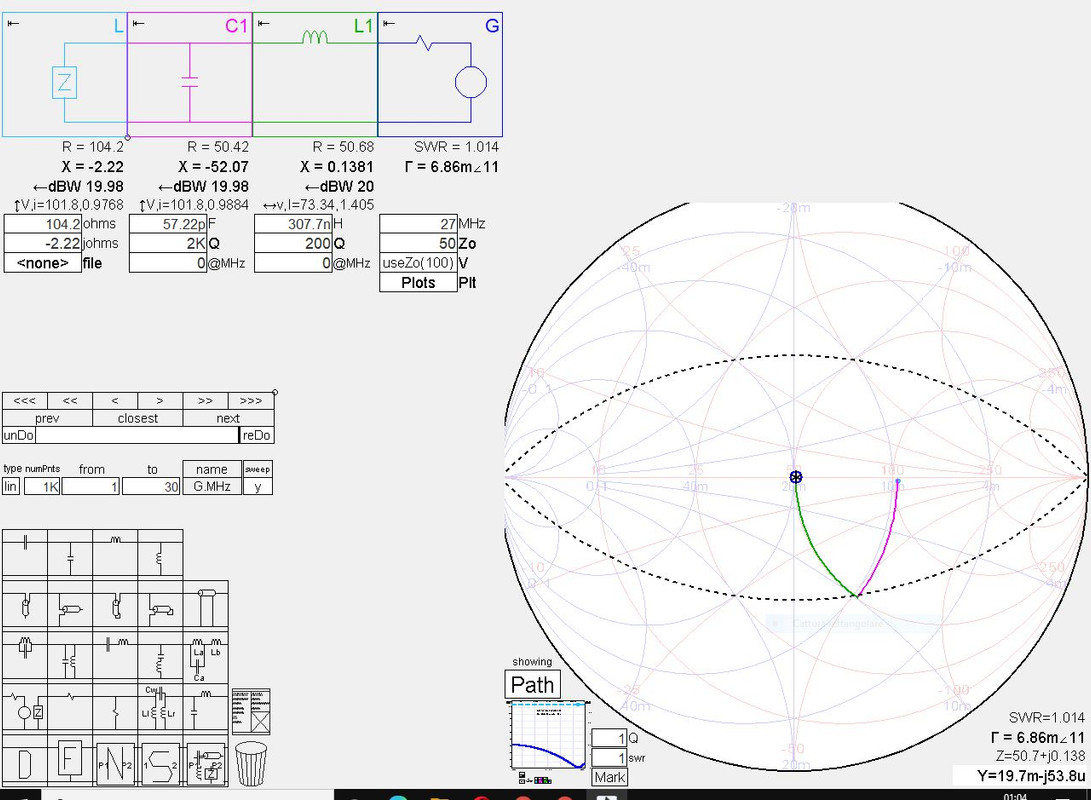Image resolution: width=1091 pixels, height=800 pixels.
Task: Pick the F block component
Action: click(69, 762)
